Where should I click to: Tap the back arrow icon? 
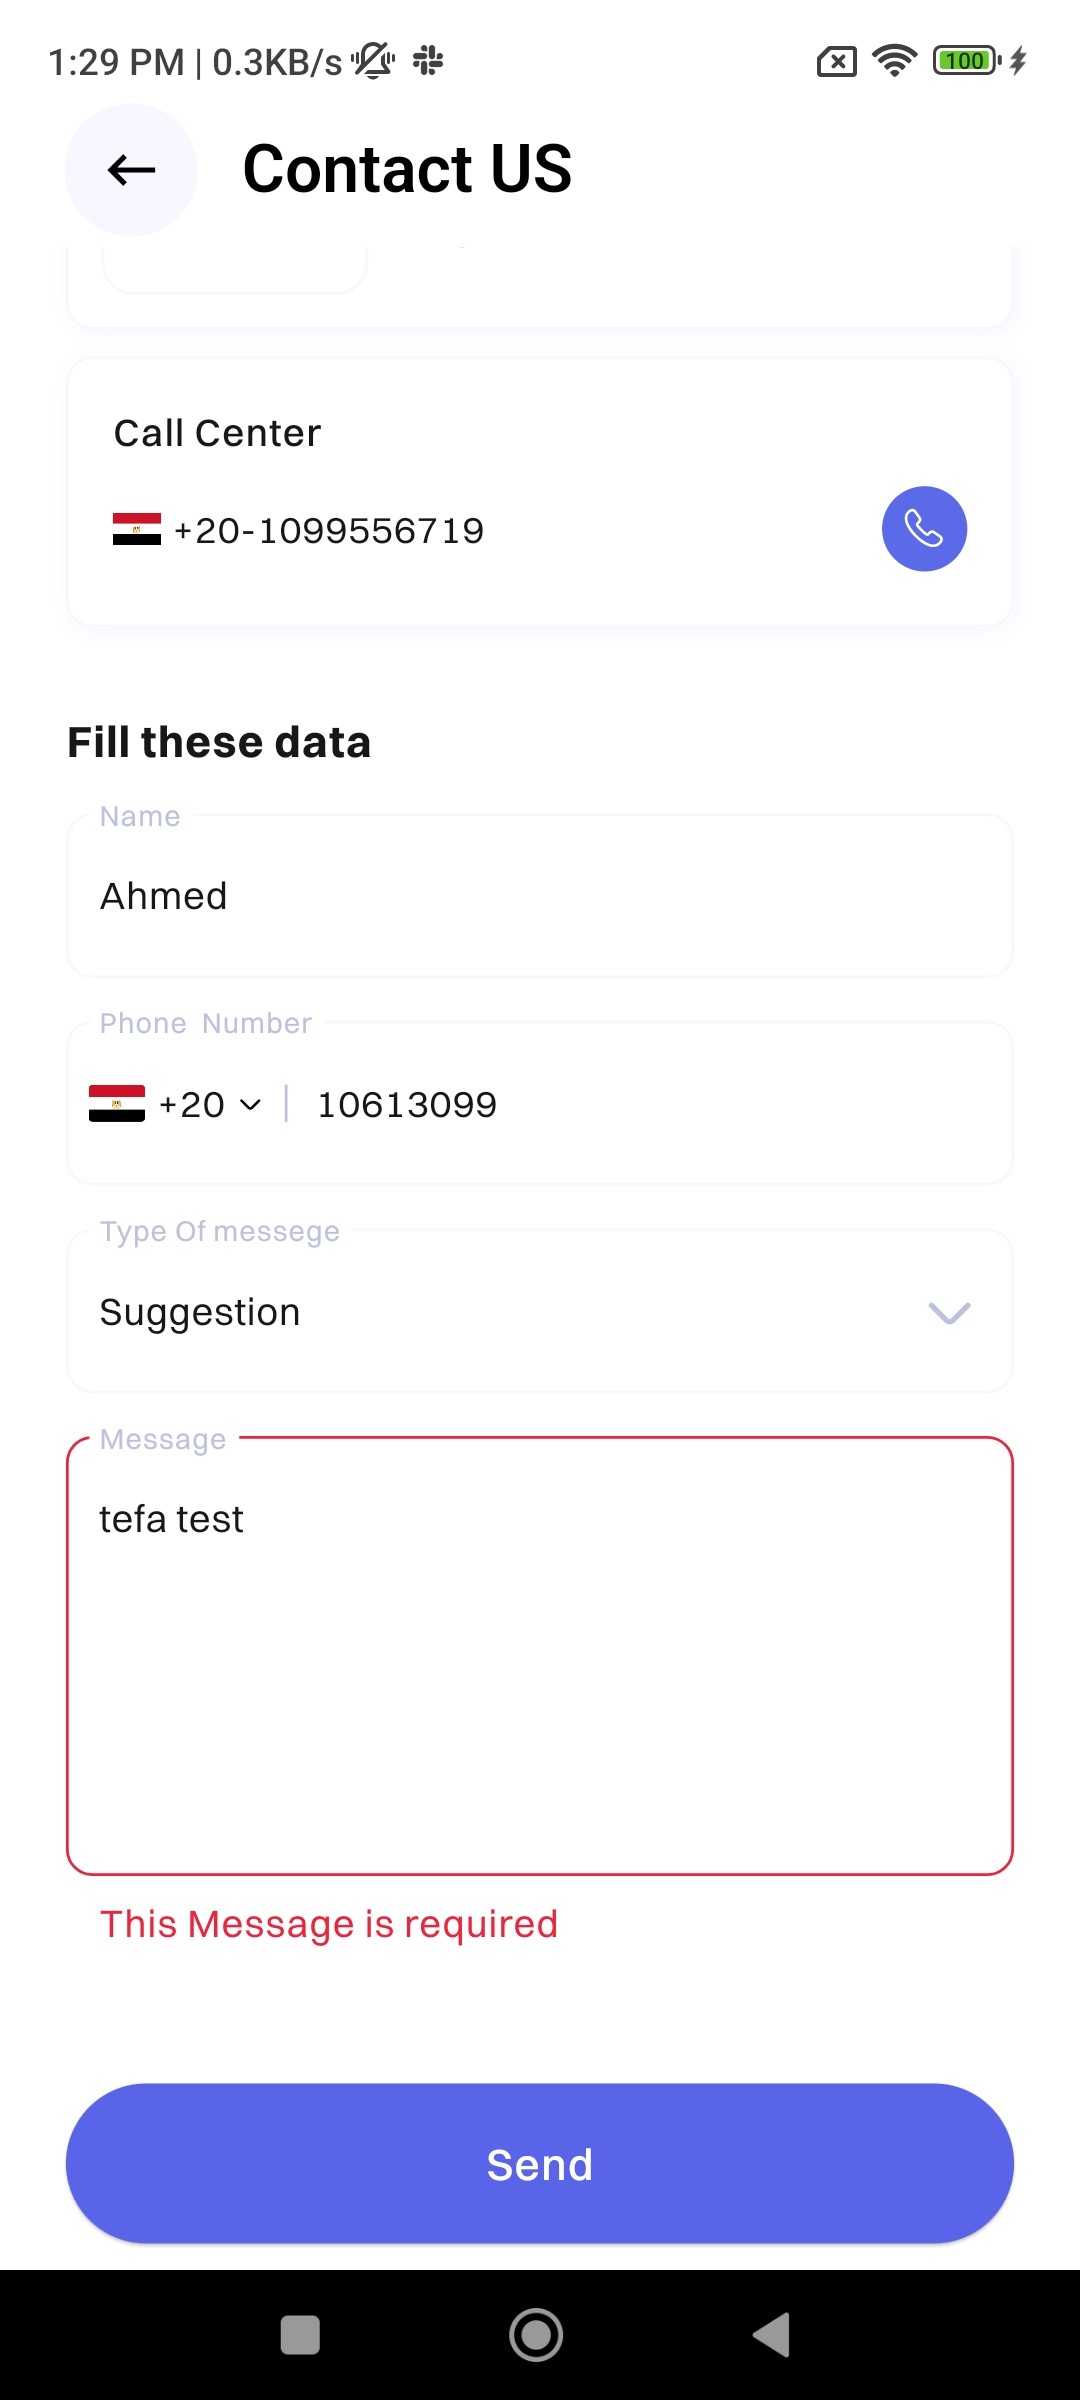coord(131,170)
